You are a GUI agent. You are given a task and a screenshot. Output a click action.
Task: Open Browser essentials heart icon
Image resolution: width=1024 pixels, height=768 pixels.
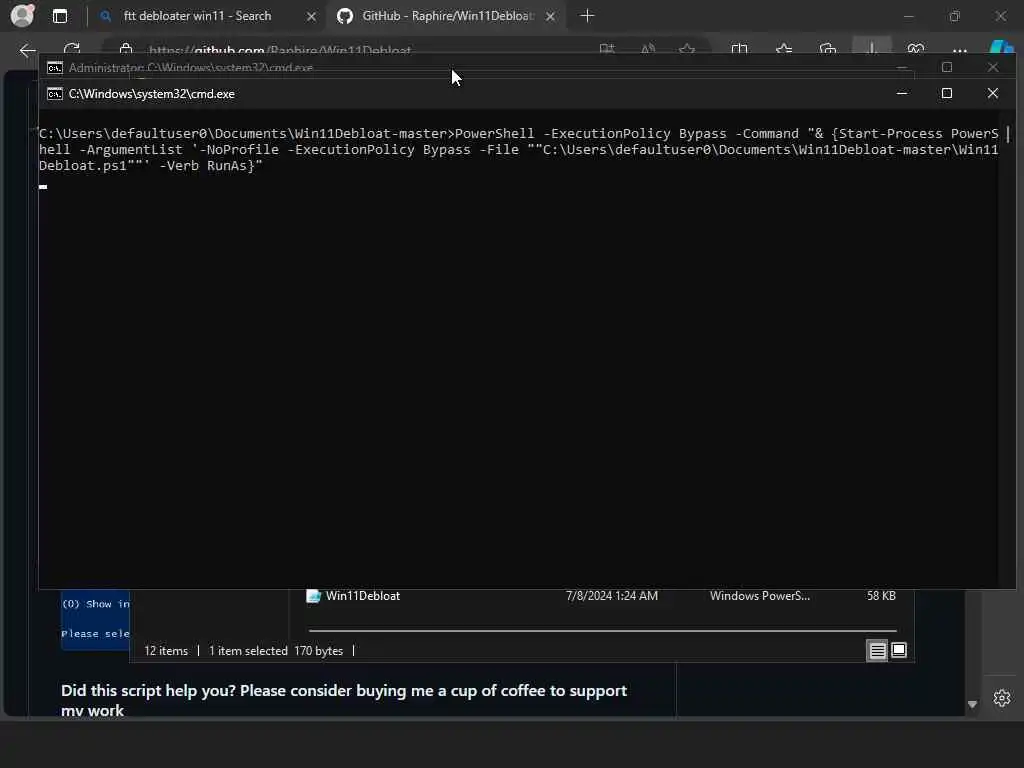916,49
